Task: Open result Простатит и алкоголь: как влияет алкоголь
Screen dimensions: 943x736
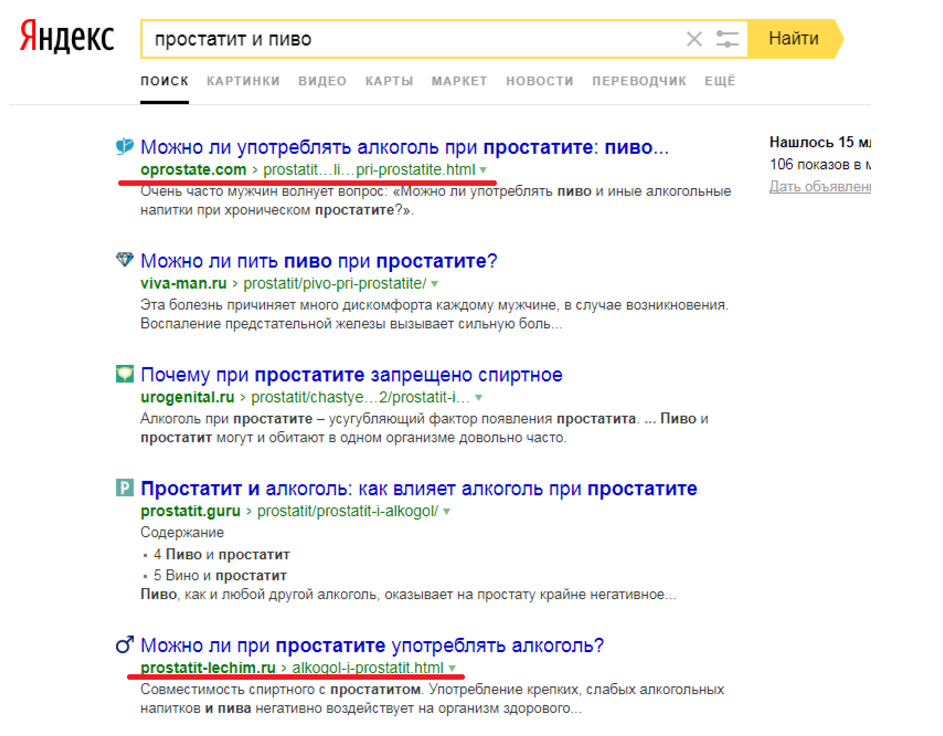Action: pyautogui.click(x=419, y=488)
